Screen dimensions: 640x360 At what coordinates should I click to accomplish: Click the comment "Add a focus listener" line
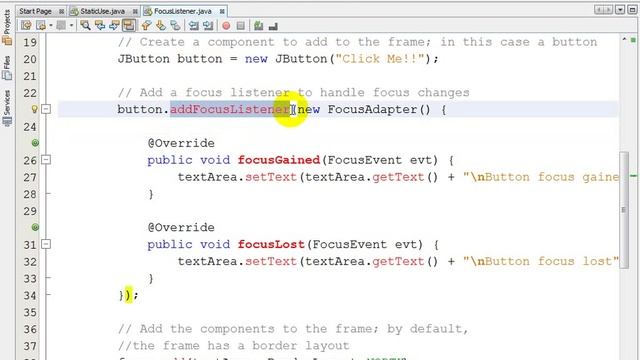click(x=293, y=93)
